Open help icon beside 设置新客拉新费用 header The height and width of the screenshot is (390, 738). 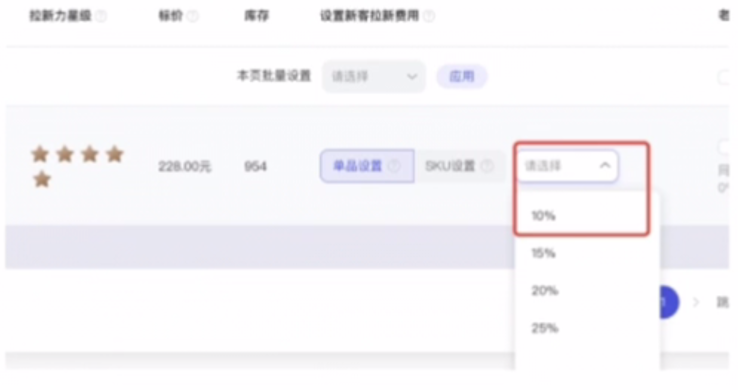coord(428,16)
